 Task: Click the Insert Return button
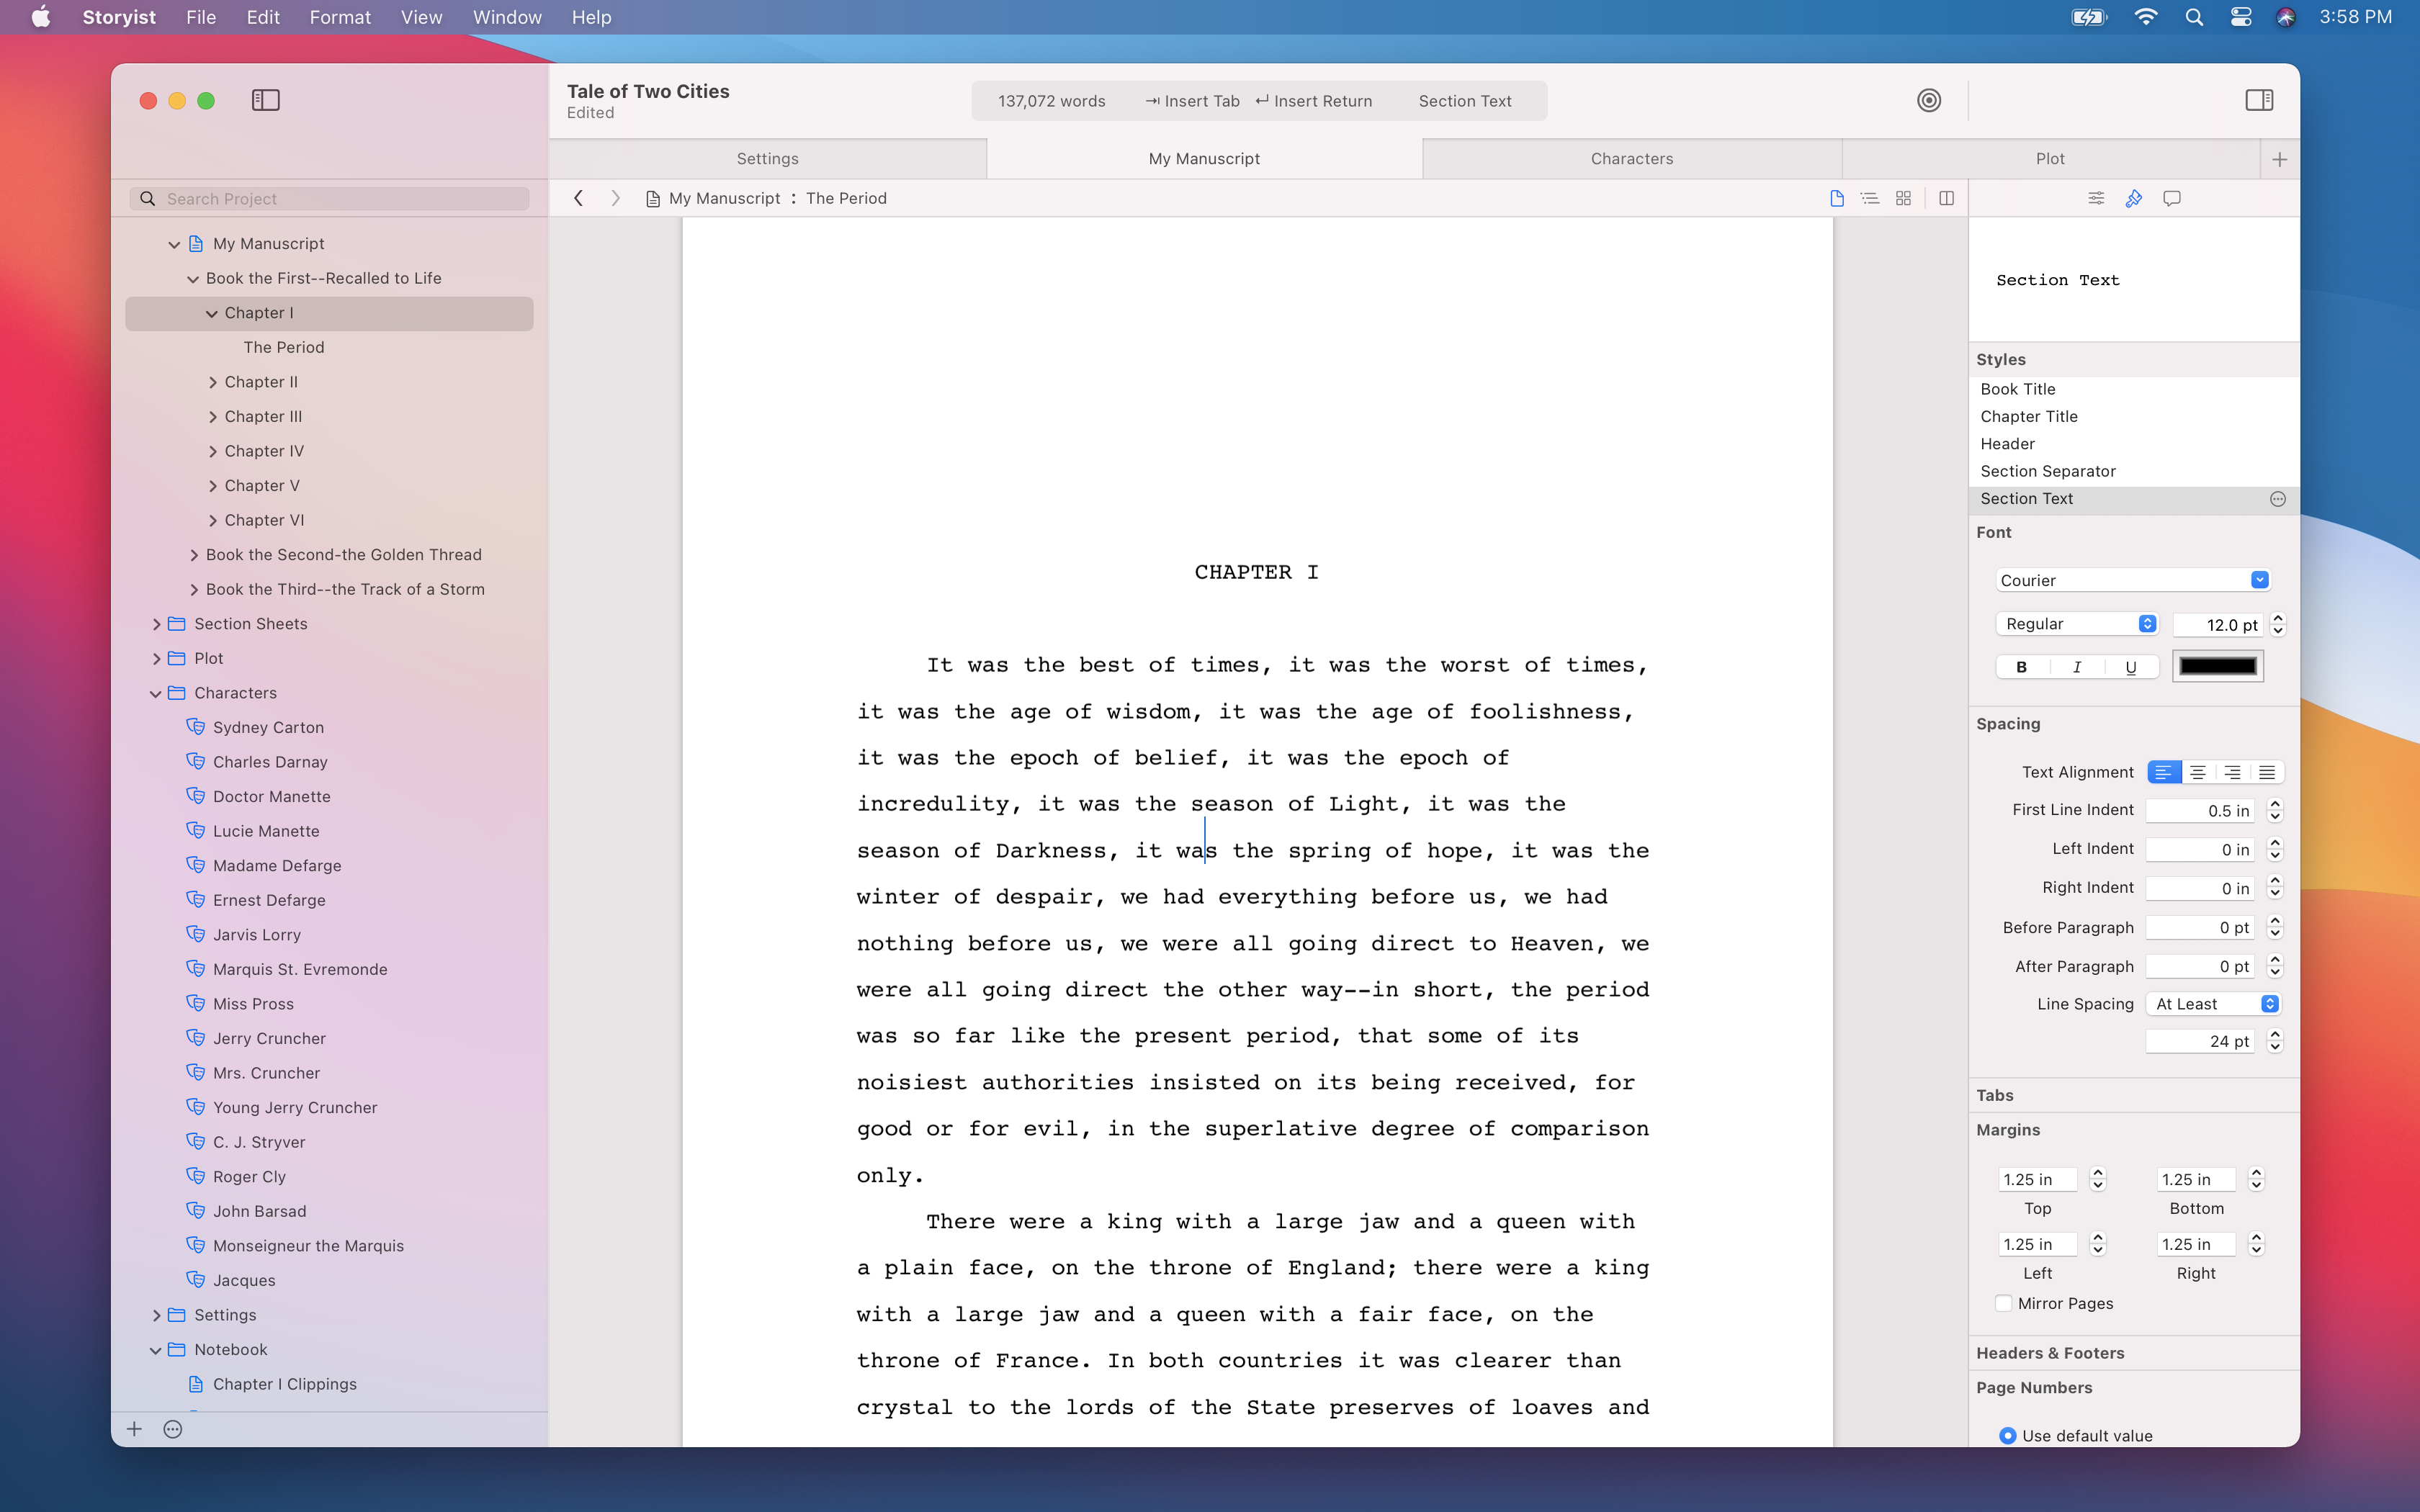pos(1314,101)
